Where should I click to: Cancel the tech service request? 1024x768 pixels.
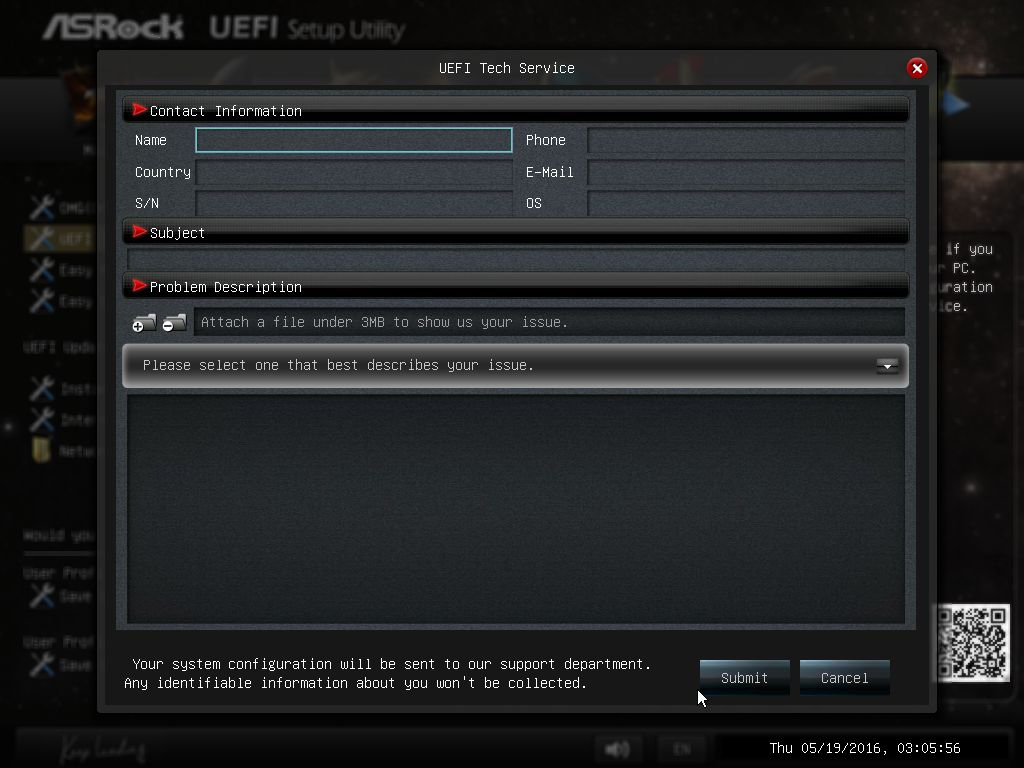coord(844,678)
